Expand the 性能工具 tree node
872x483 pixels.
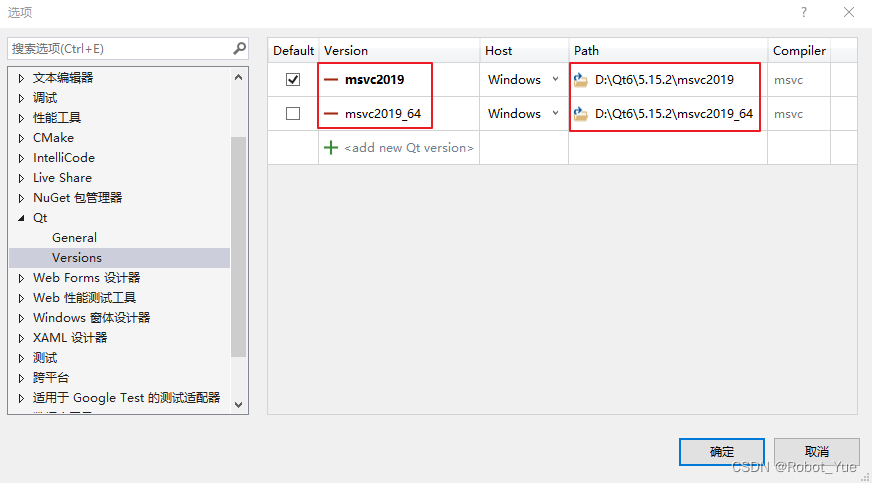pyautogui.click(x=21, y=118)
